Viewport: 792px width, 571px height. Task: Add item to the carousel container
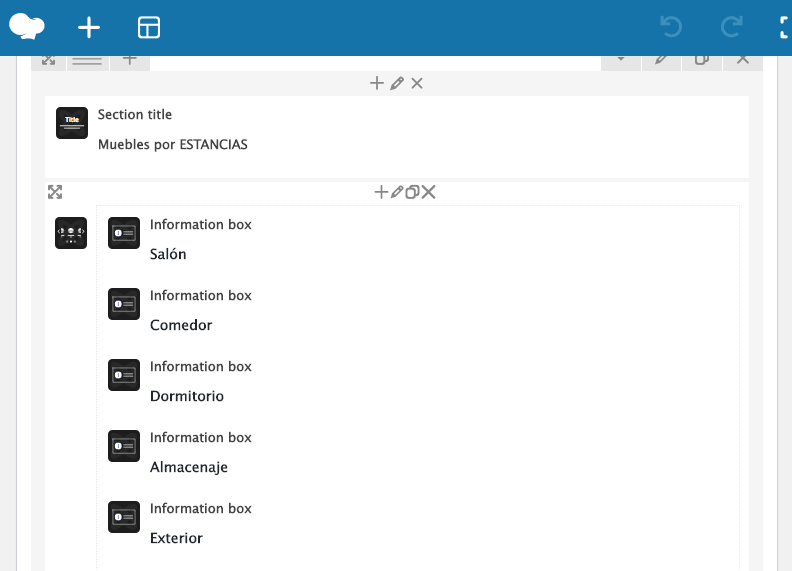tap(381, 192)
